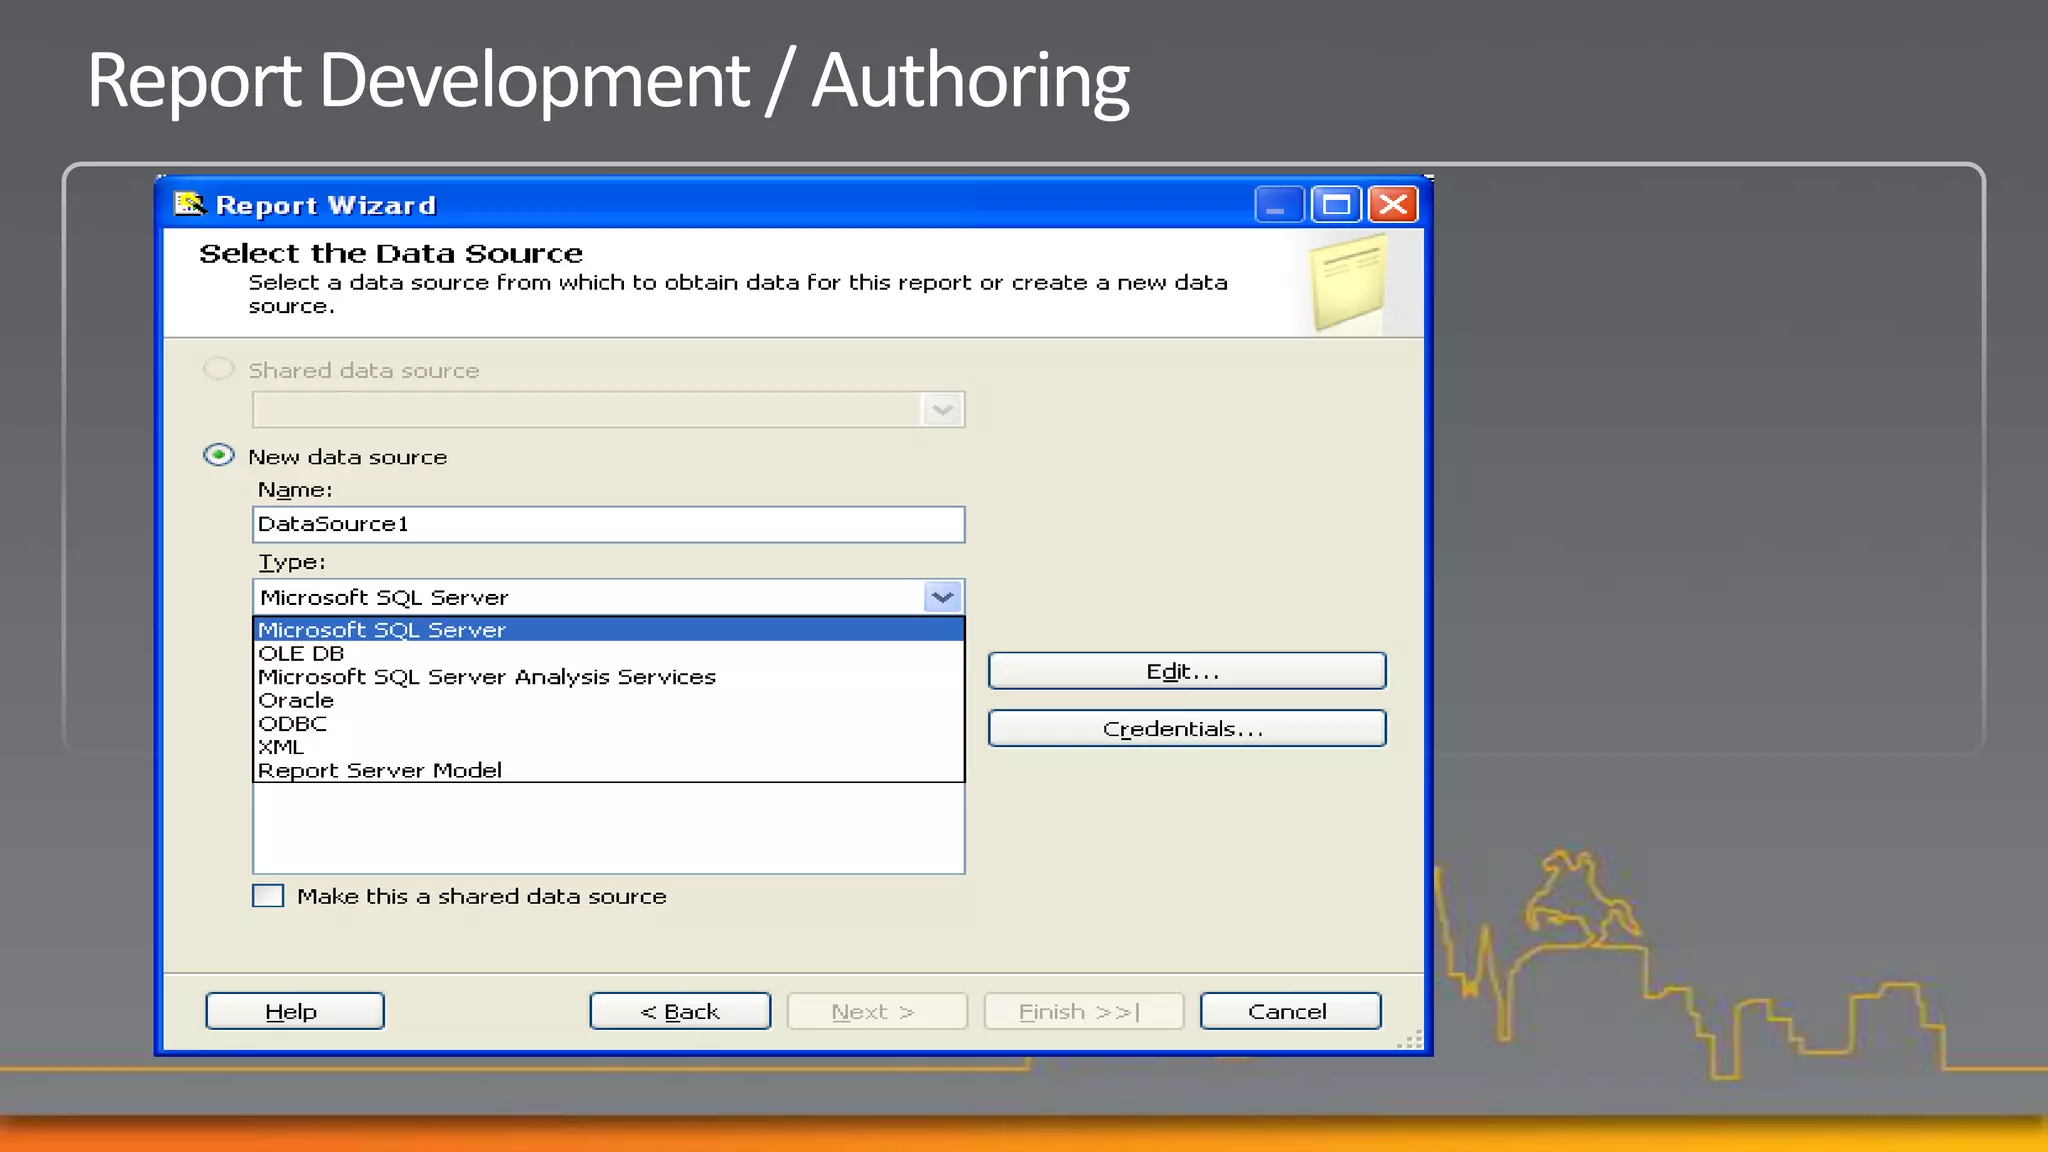This screenshot has width=2048, height=1152.
Task: Click the Report Wizard title bar icon
Action: [189, 204]
